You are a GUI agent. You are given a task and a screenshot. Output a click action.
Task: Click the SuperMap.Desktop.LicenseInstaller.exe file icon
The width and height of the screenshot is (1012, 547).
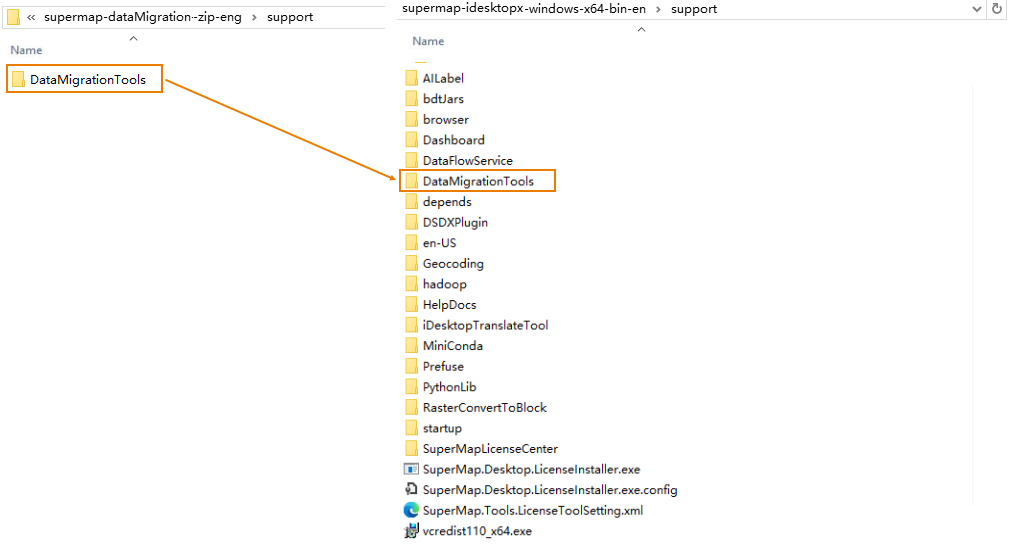click(410, 469)
